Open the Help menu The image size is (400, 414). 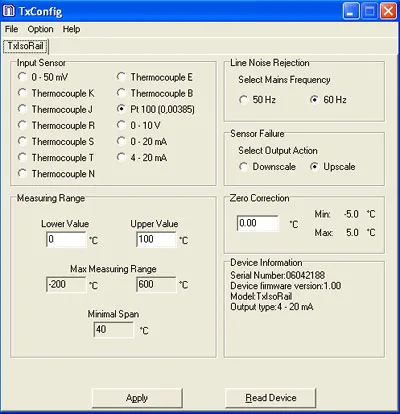(71, 29)
